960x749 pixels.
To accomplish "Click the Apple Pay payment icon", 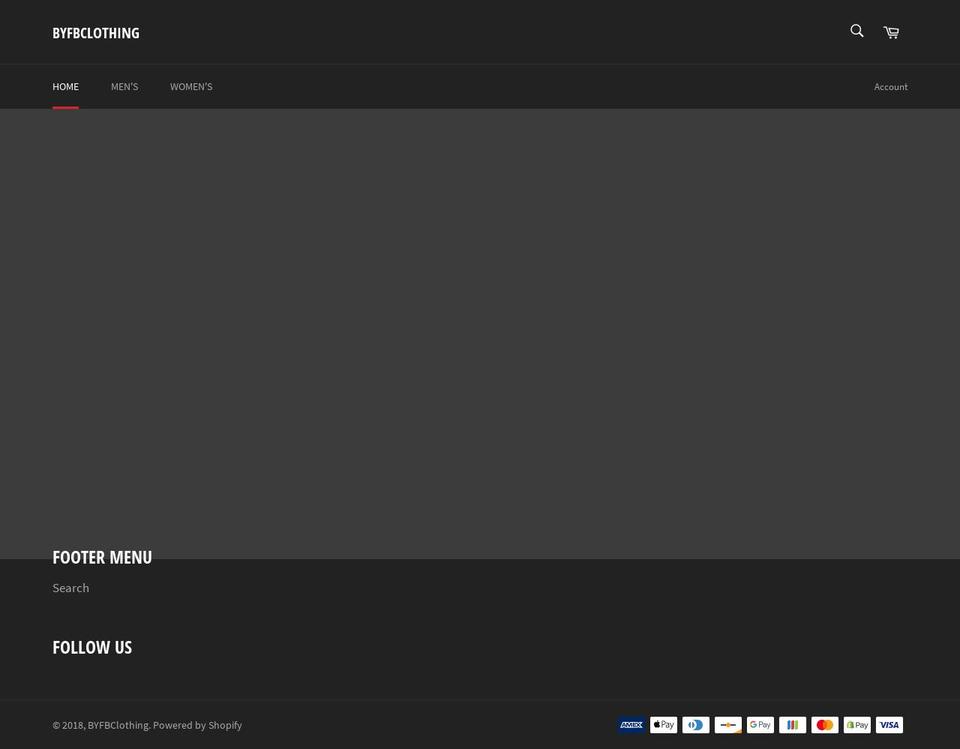I will click(x=664, y=725).
